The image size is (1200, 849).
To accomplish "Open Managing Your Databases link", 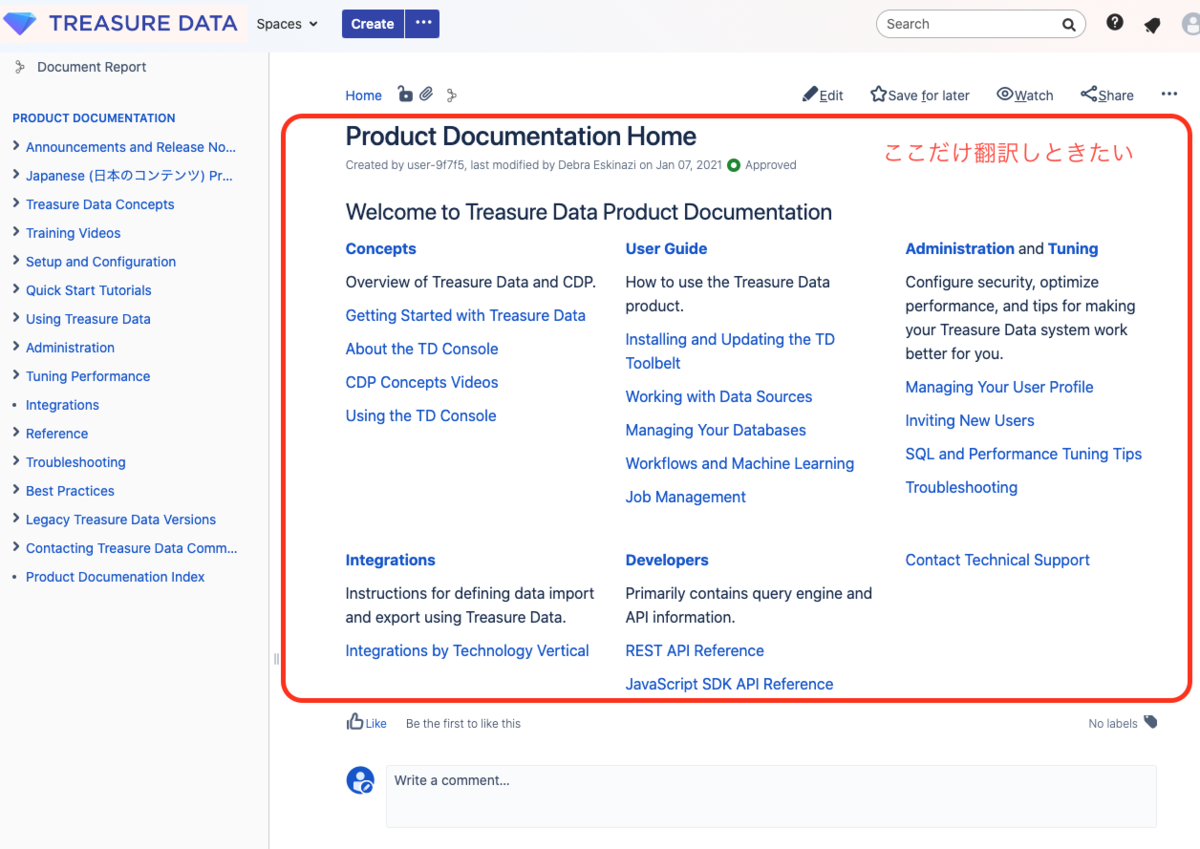I will pos(716,431).
